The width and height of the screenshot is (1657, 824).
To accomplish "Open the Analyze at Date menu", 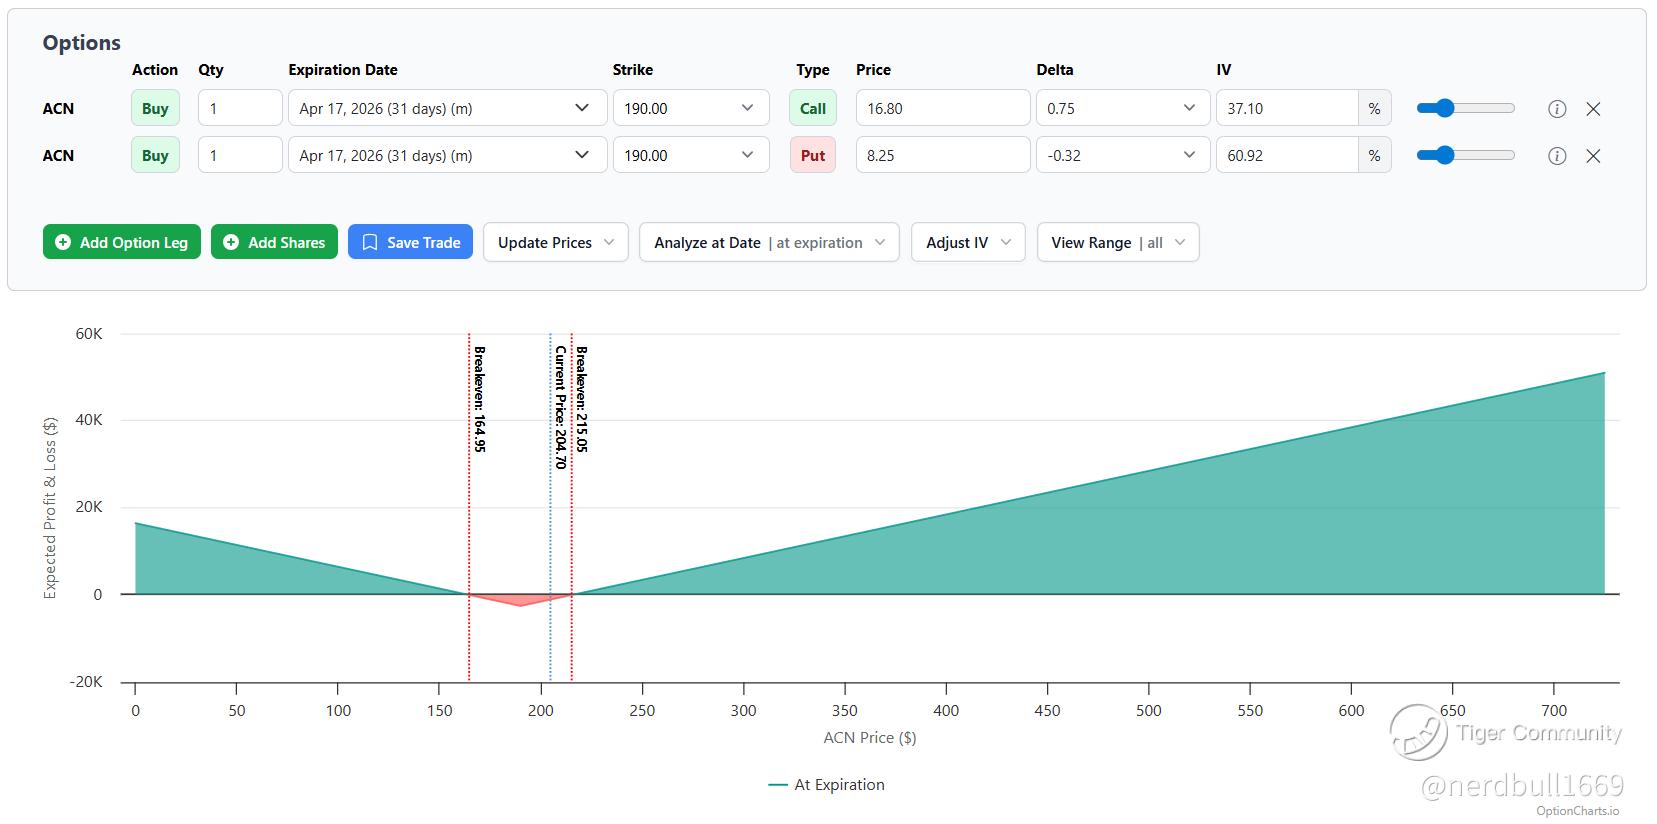I will [x=768, y=242].
